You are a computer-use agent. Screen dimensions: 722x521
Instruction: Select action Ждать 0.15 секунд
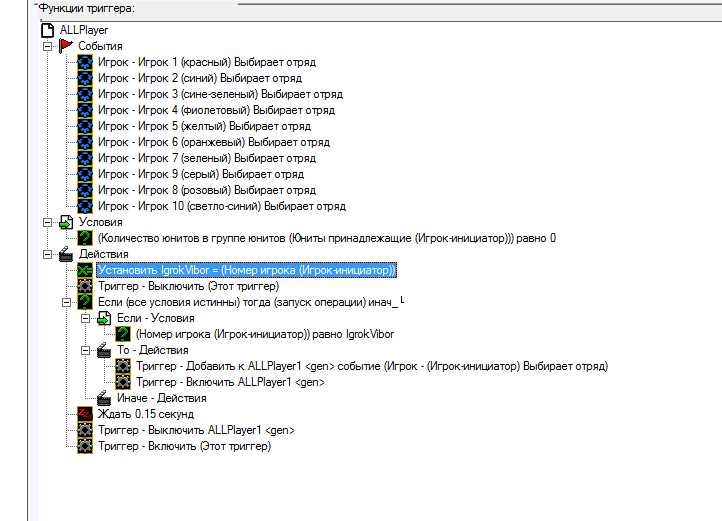[x=146, y=414]
